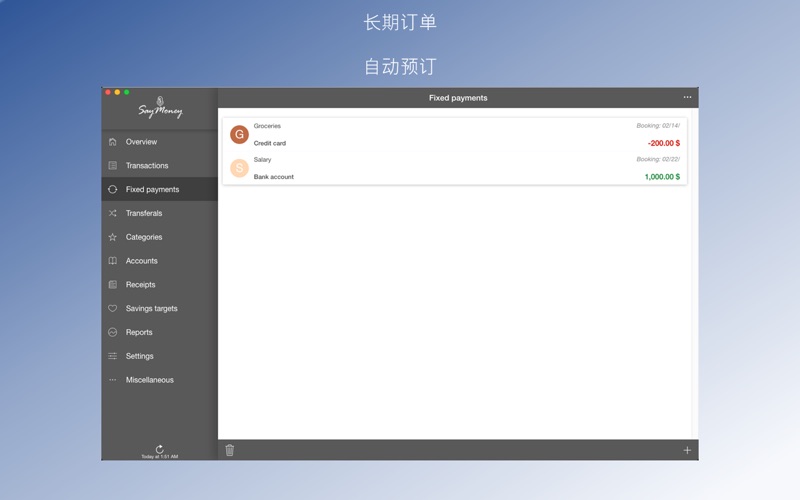Screen dimensions: 800x500
Task: Select the Salary payment name
Action: (262, 160)
